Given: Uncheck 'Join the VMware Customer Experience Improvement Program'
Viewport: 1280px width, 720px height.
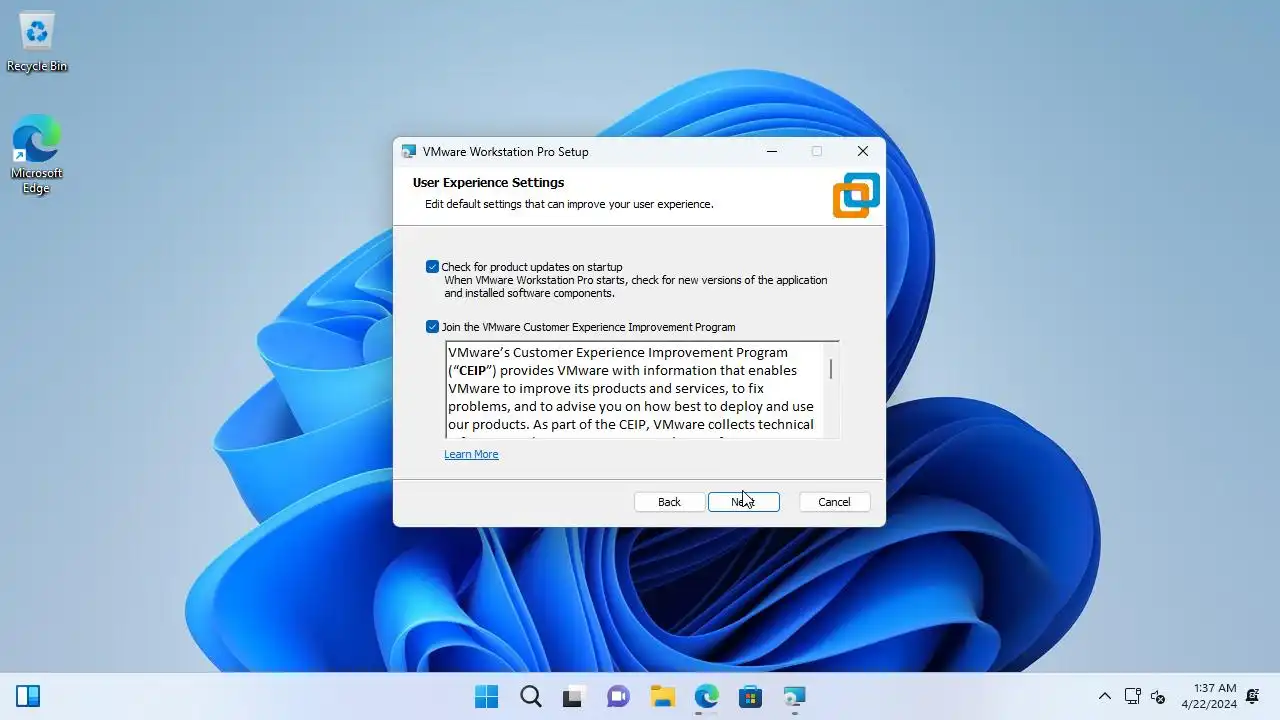Looking at the screenshot, I should click(432, 327).
